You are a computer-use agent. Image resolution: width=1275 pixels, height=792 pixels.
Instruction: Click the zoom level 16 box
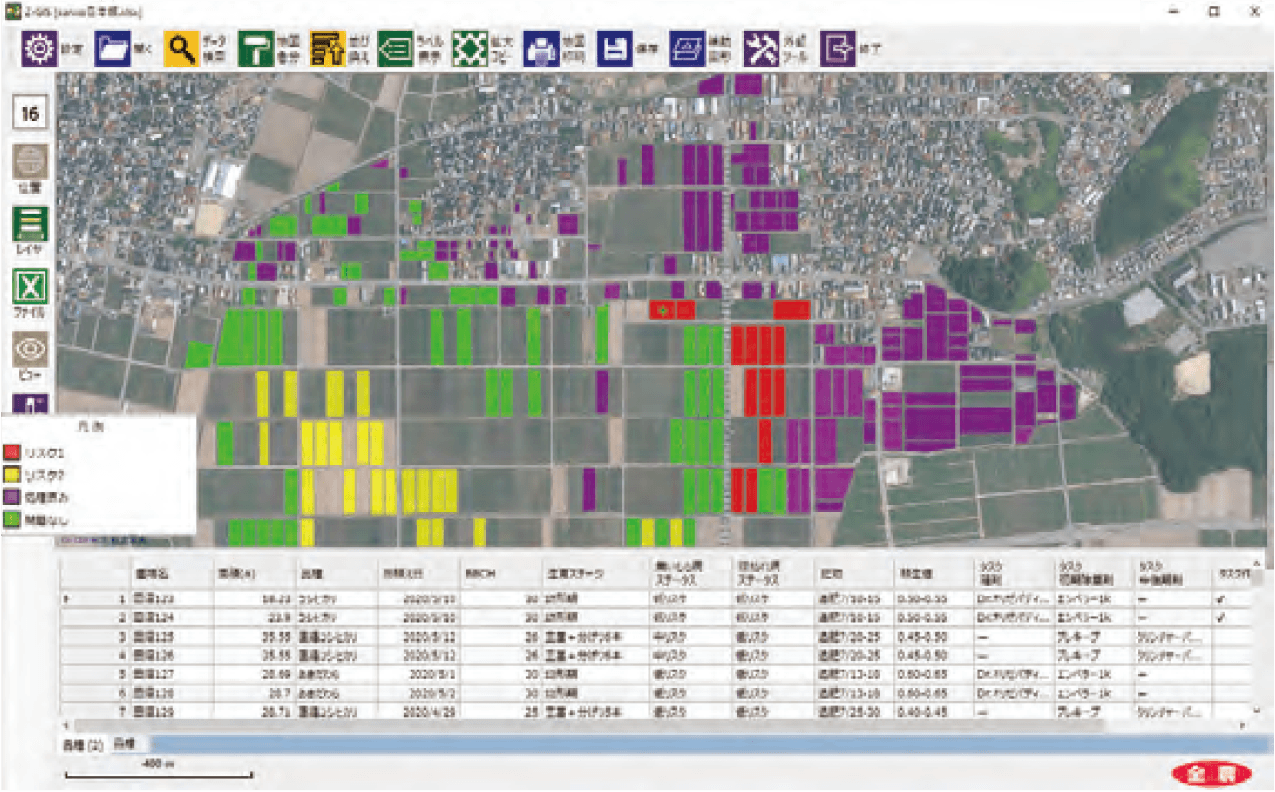click(30, 114)
